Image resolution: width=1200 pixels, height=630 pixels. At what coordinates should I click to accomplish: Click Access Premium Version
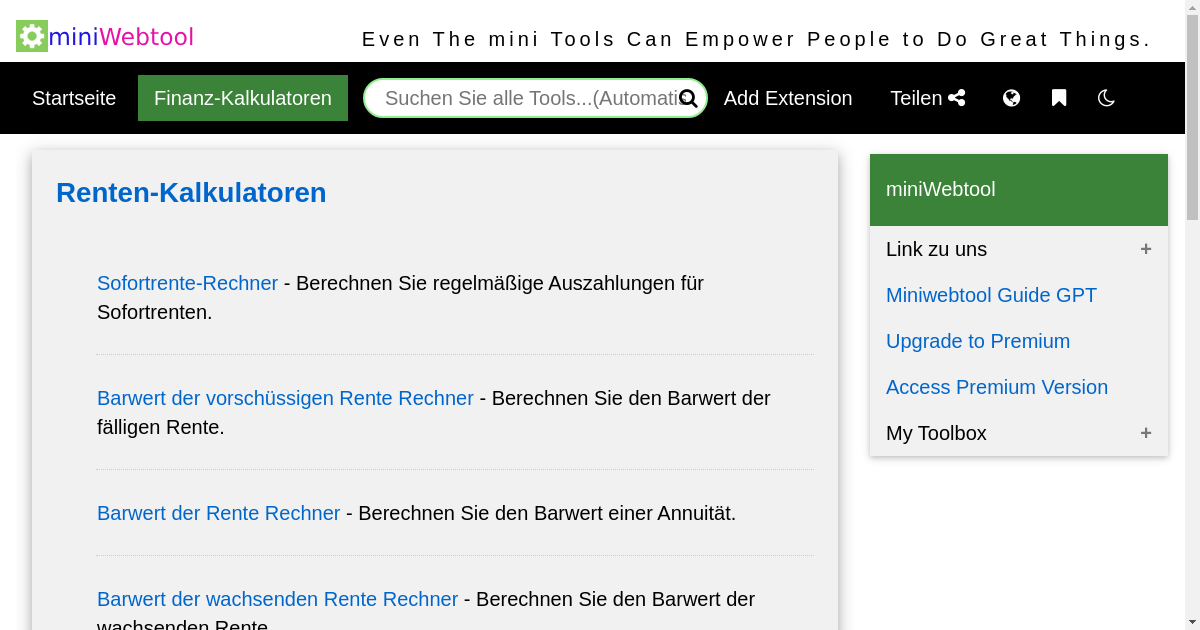coord(997,387)
